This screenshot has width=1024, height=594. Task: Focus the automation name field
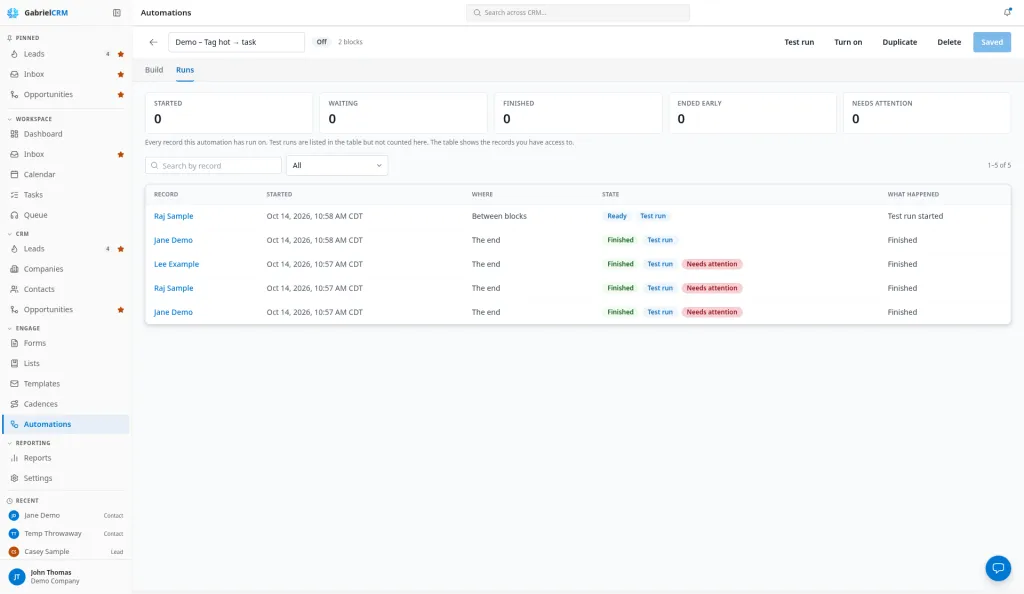click(x=236, y=42)
